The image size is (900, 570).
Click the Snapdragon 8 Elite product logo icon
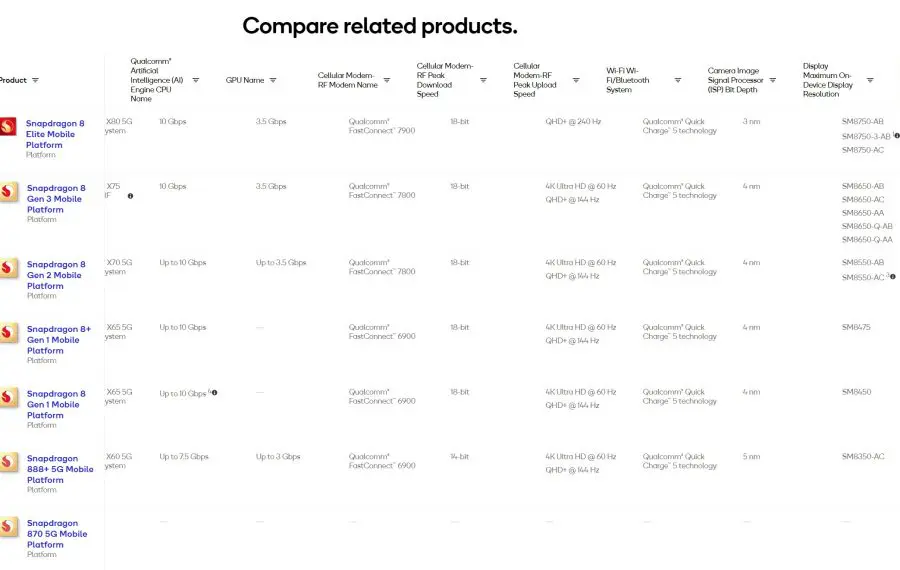click(8, 126)
